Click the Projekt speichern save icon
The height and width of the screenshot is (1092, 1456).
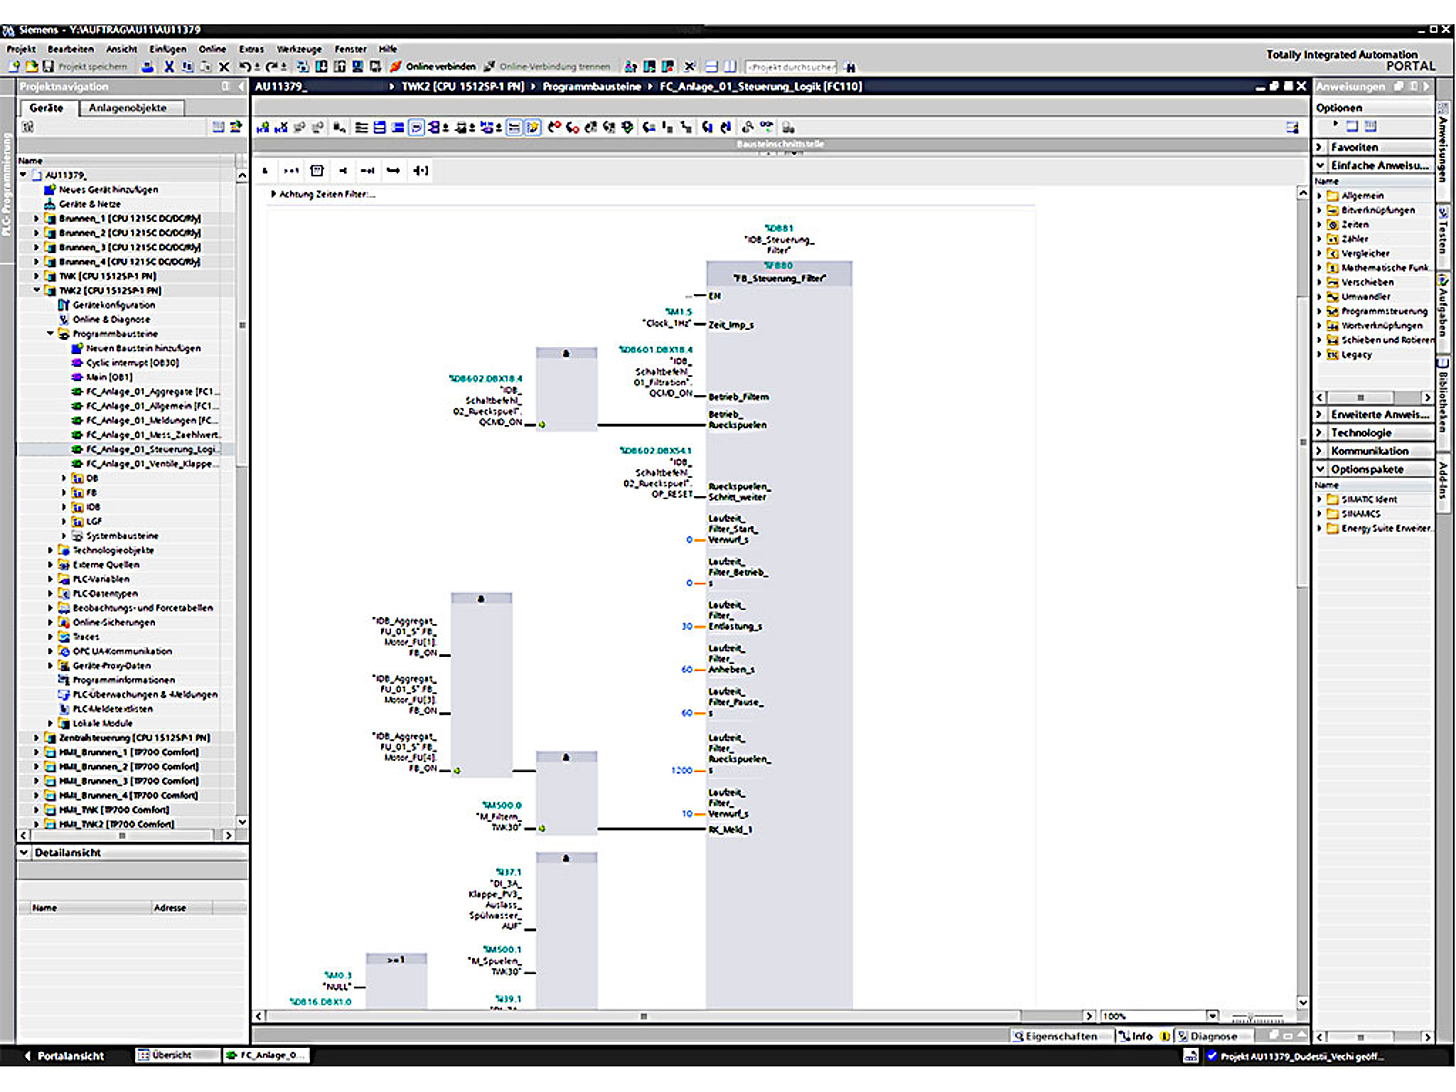tap(48, 67)
